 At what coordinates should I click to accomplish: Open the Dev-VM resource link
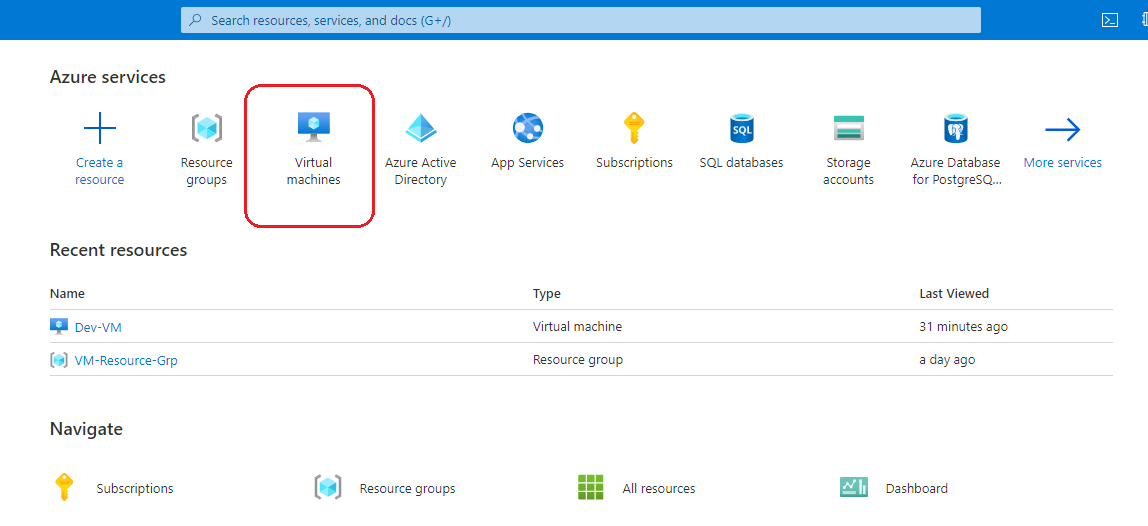[x=98, y=327]
